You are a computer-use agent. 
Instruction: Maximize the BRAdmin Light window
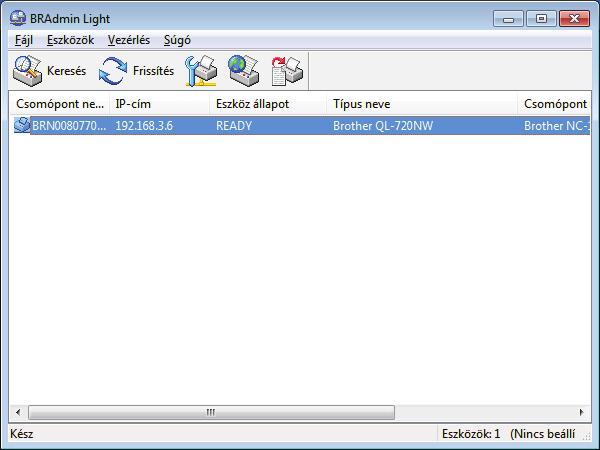[x=541, y=18]
